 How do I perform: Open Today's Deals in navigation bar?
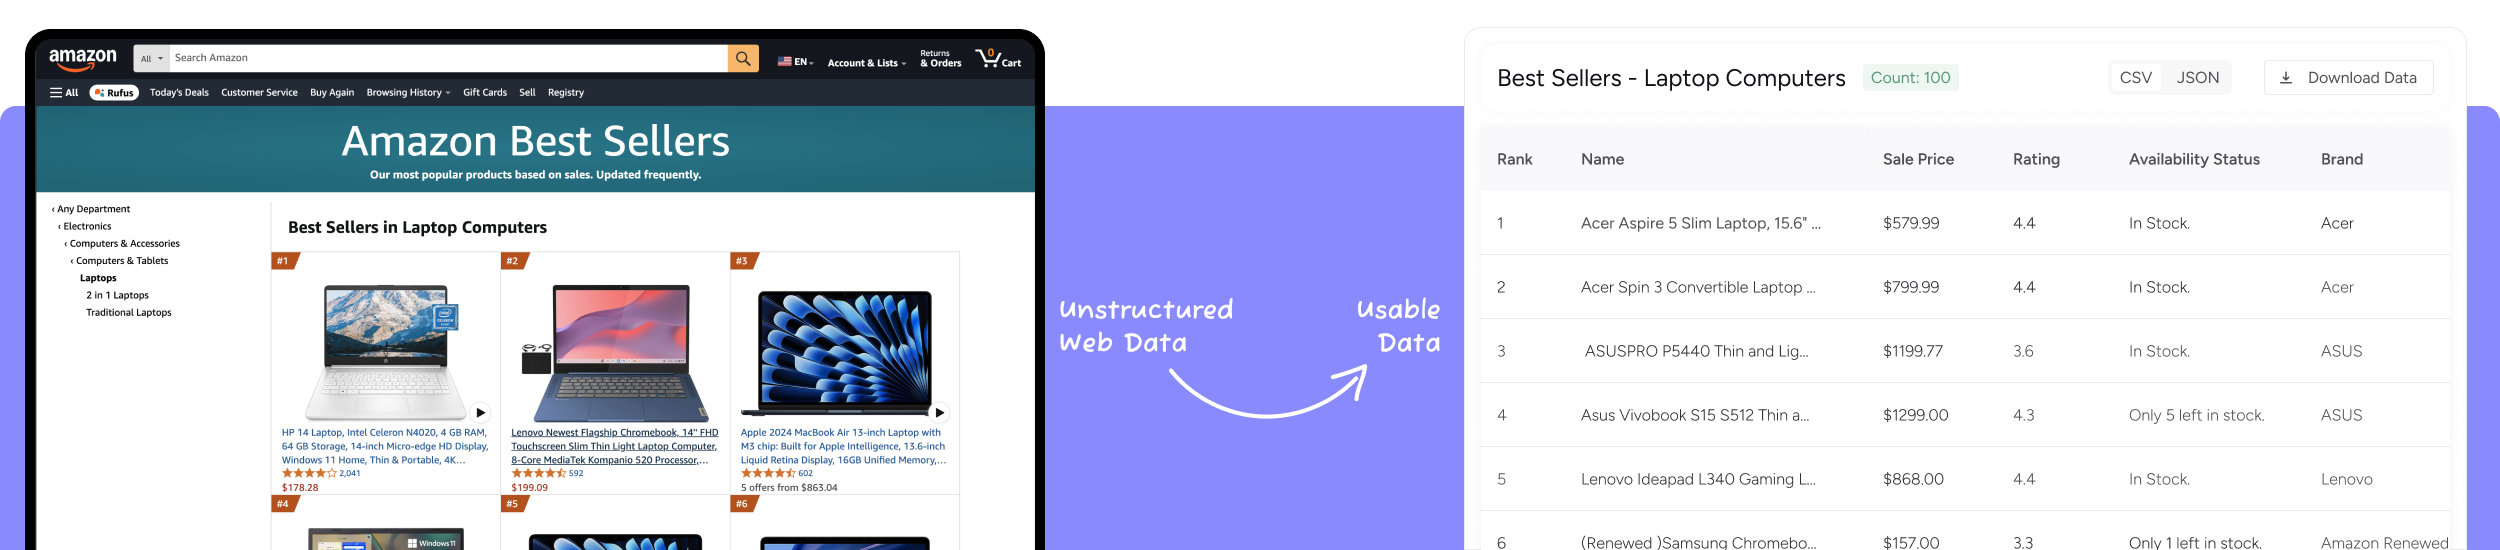(179, 93)
